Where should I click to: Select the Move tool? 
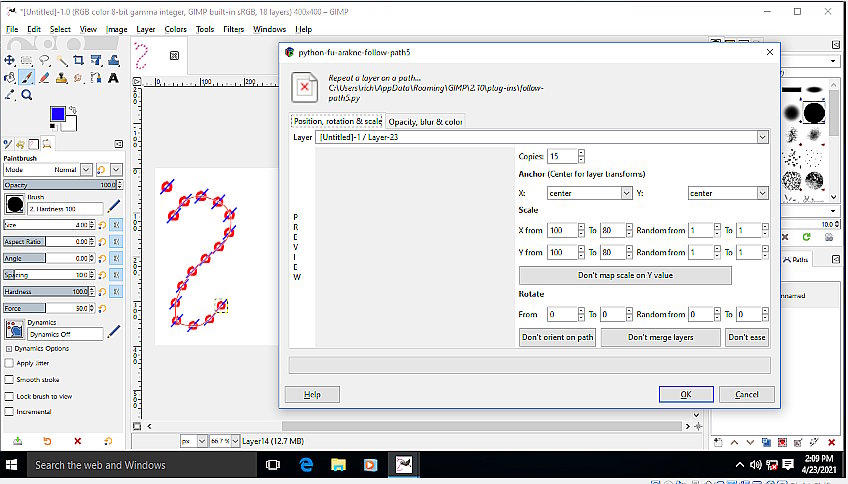(10, 60)
